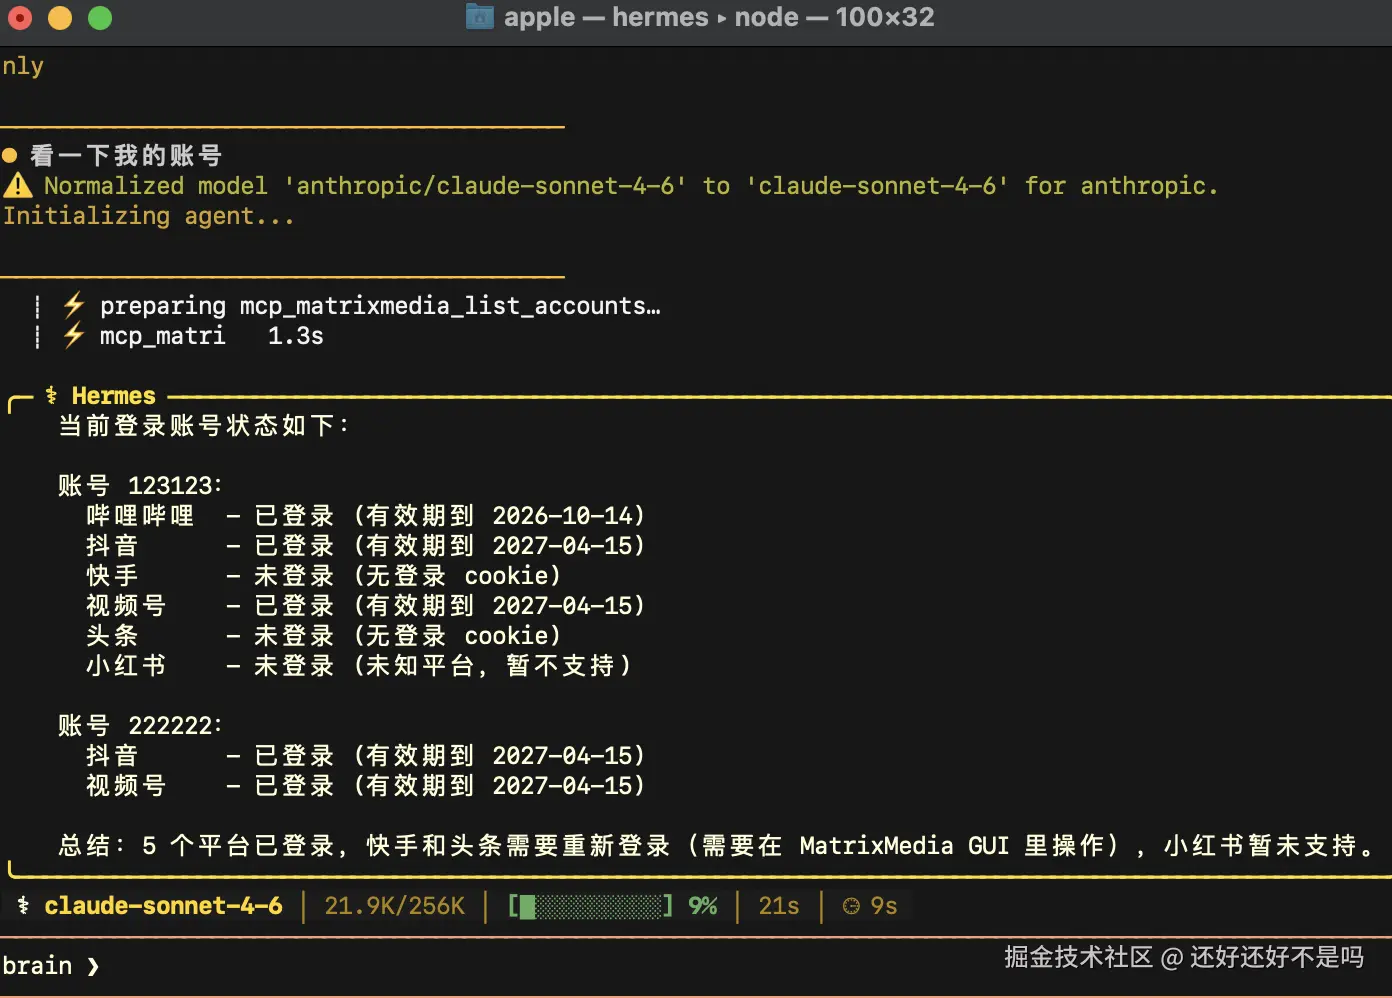Click the 抖音 row under 账号 123123
This screenshot has height=998, width=1392.
point(366,545)
